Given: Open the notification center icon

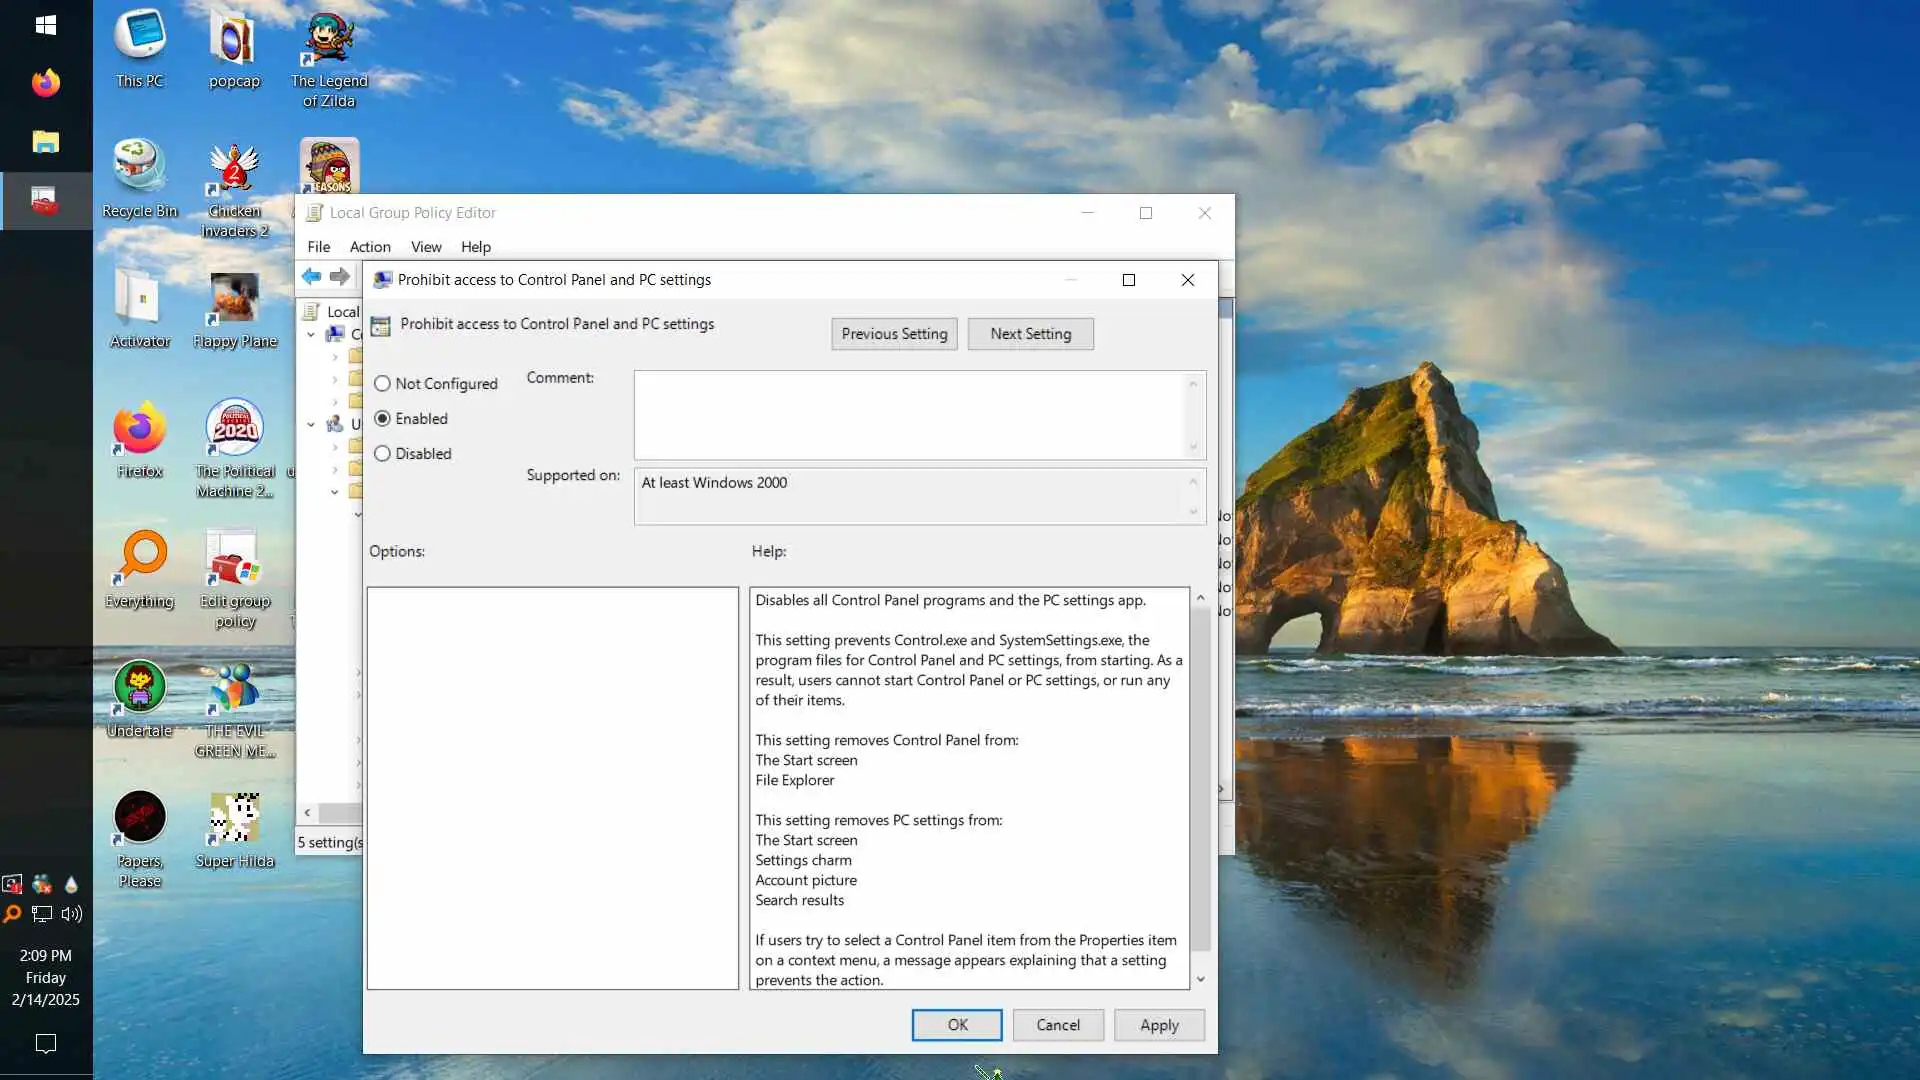Looking at the screenshot, I should pyautogui.click(x=45, y=1044).
